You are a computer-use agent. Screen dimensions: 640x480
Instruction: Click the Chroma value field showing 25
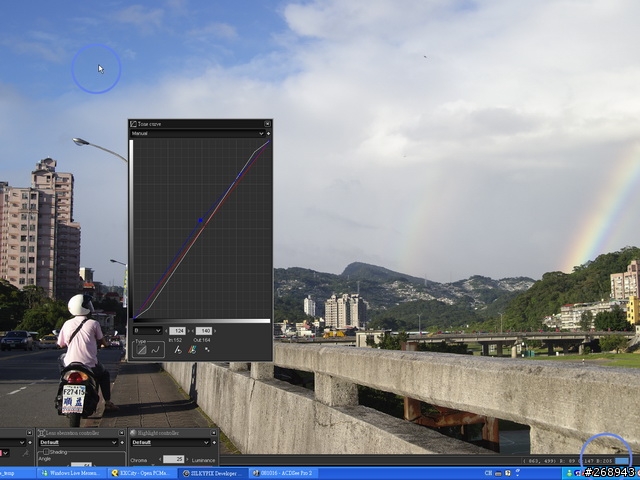click(x=173, y=460)
